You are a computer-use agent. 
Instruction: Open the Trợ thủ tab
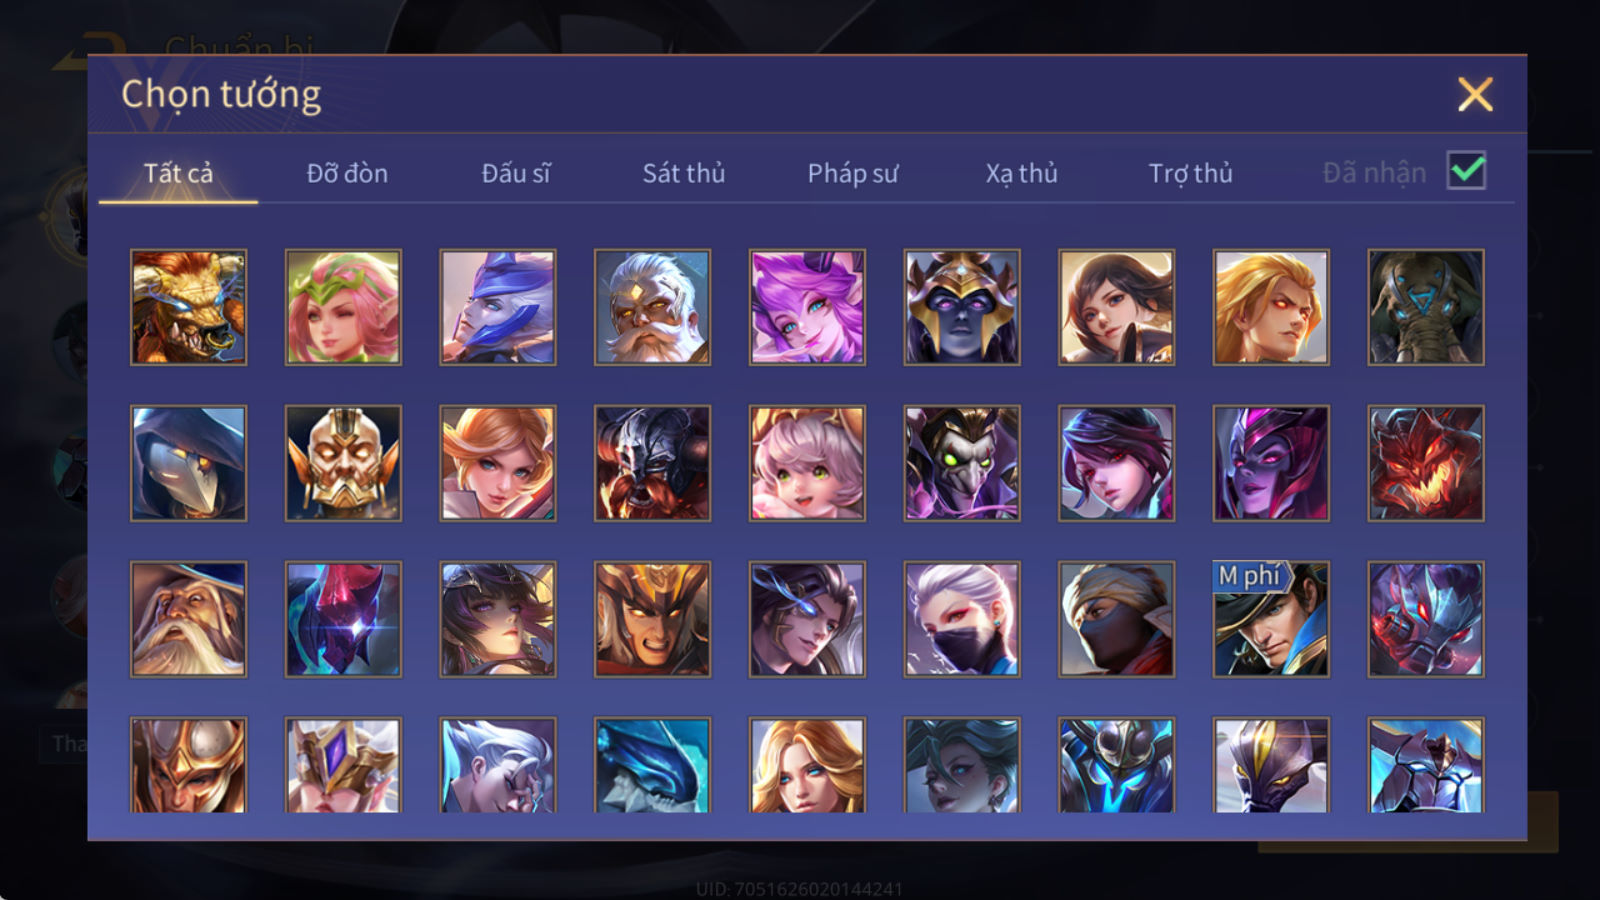point(1190,173)
